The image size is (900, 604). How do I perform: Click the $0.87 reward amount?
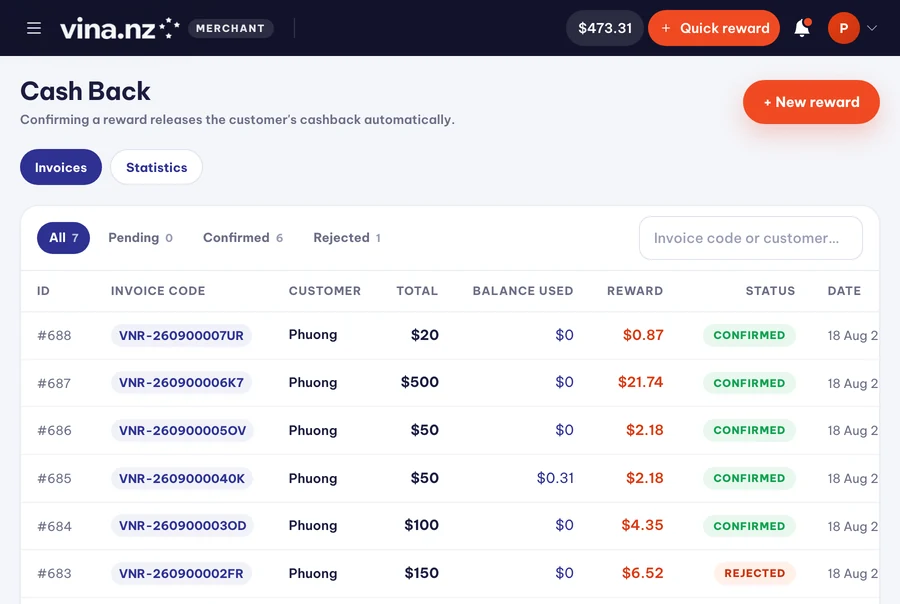(x=643, y=335)
